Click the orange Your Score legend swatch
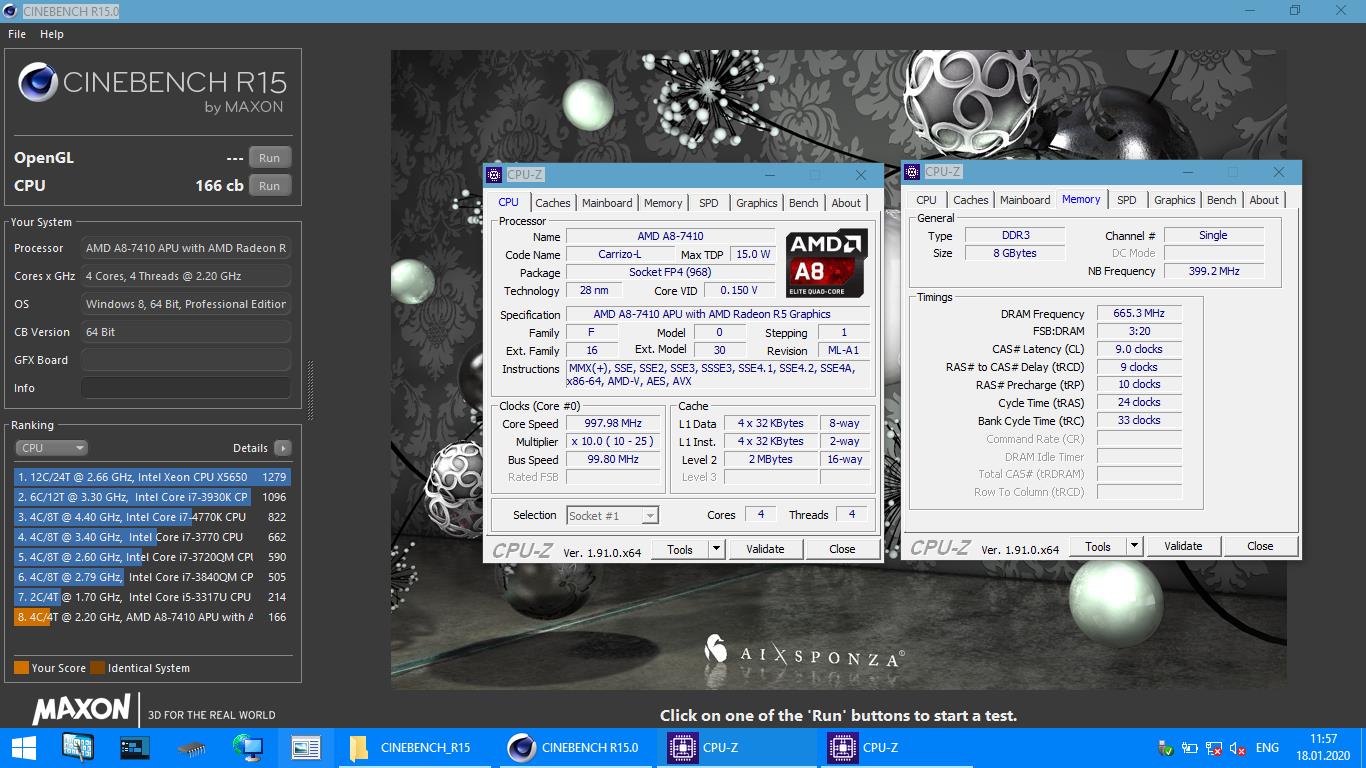Screen dimensions: 1366x768 21,668
